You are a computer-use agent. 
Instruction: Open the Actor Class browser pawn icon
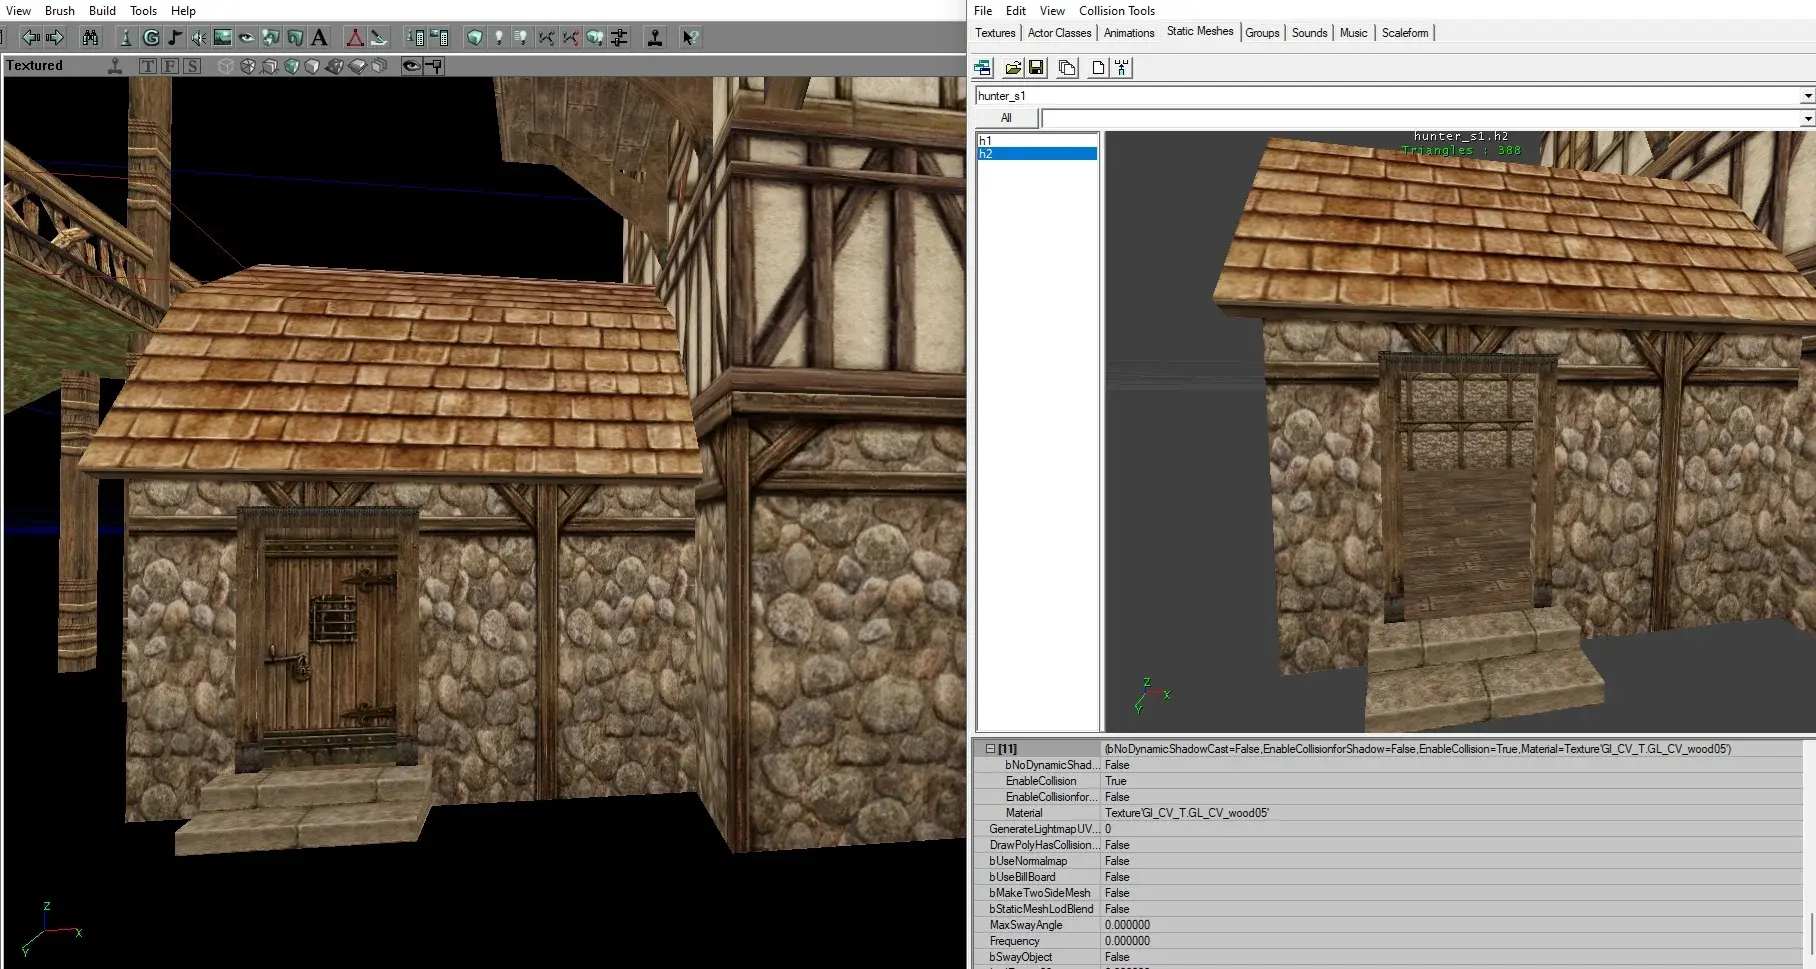click(126, 38)
